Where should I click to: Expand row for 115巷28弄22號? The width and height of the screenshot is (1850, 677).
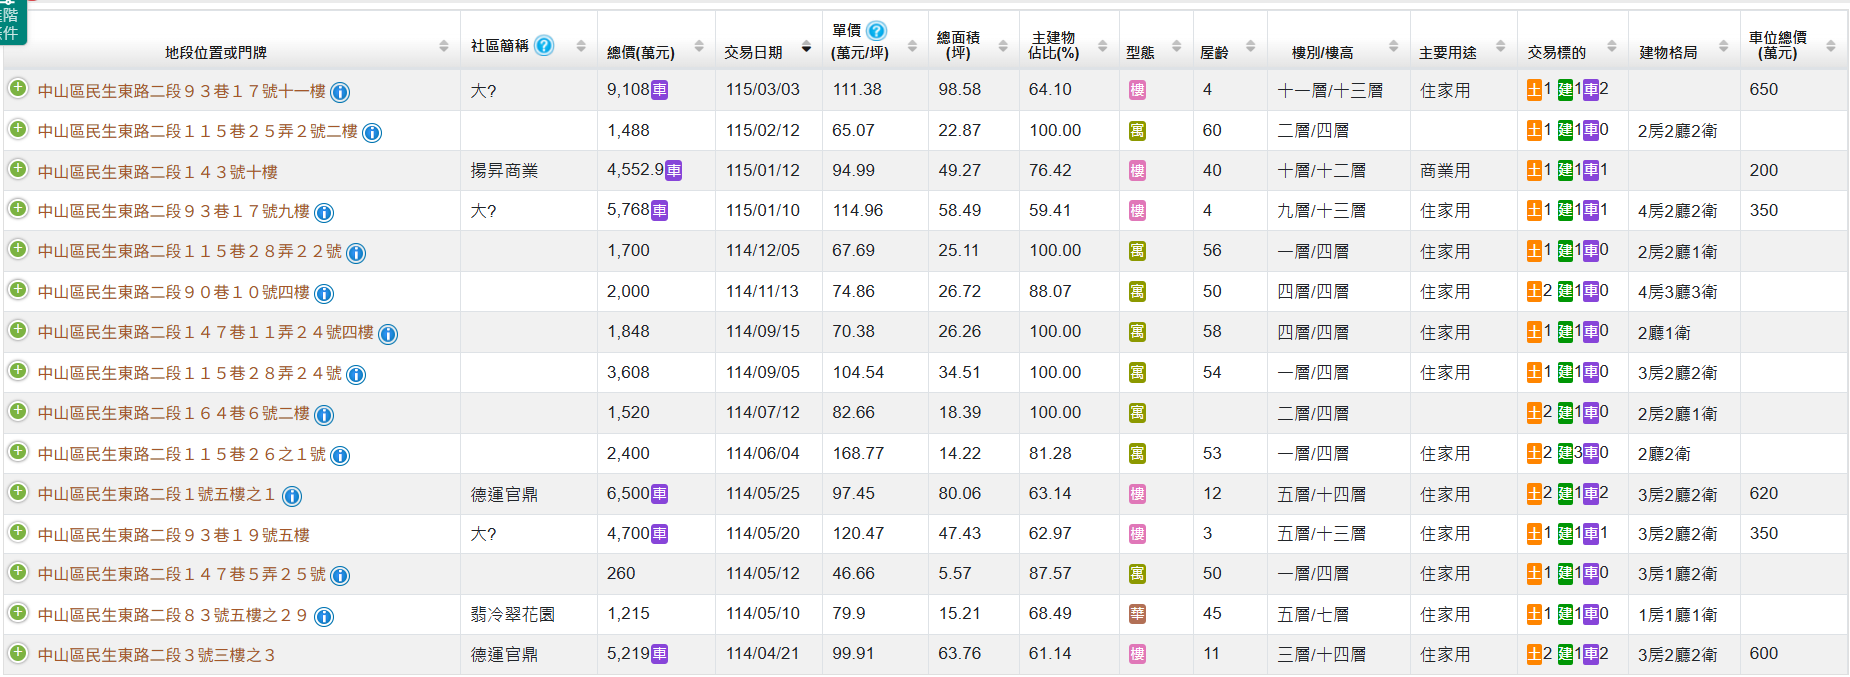[x=18, y=249]
